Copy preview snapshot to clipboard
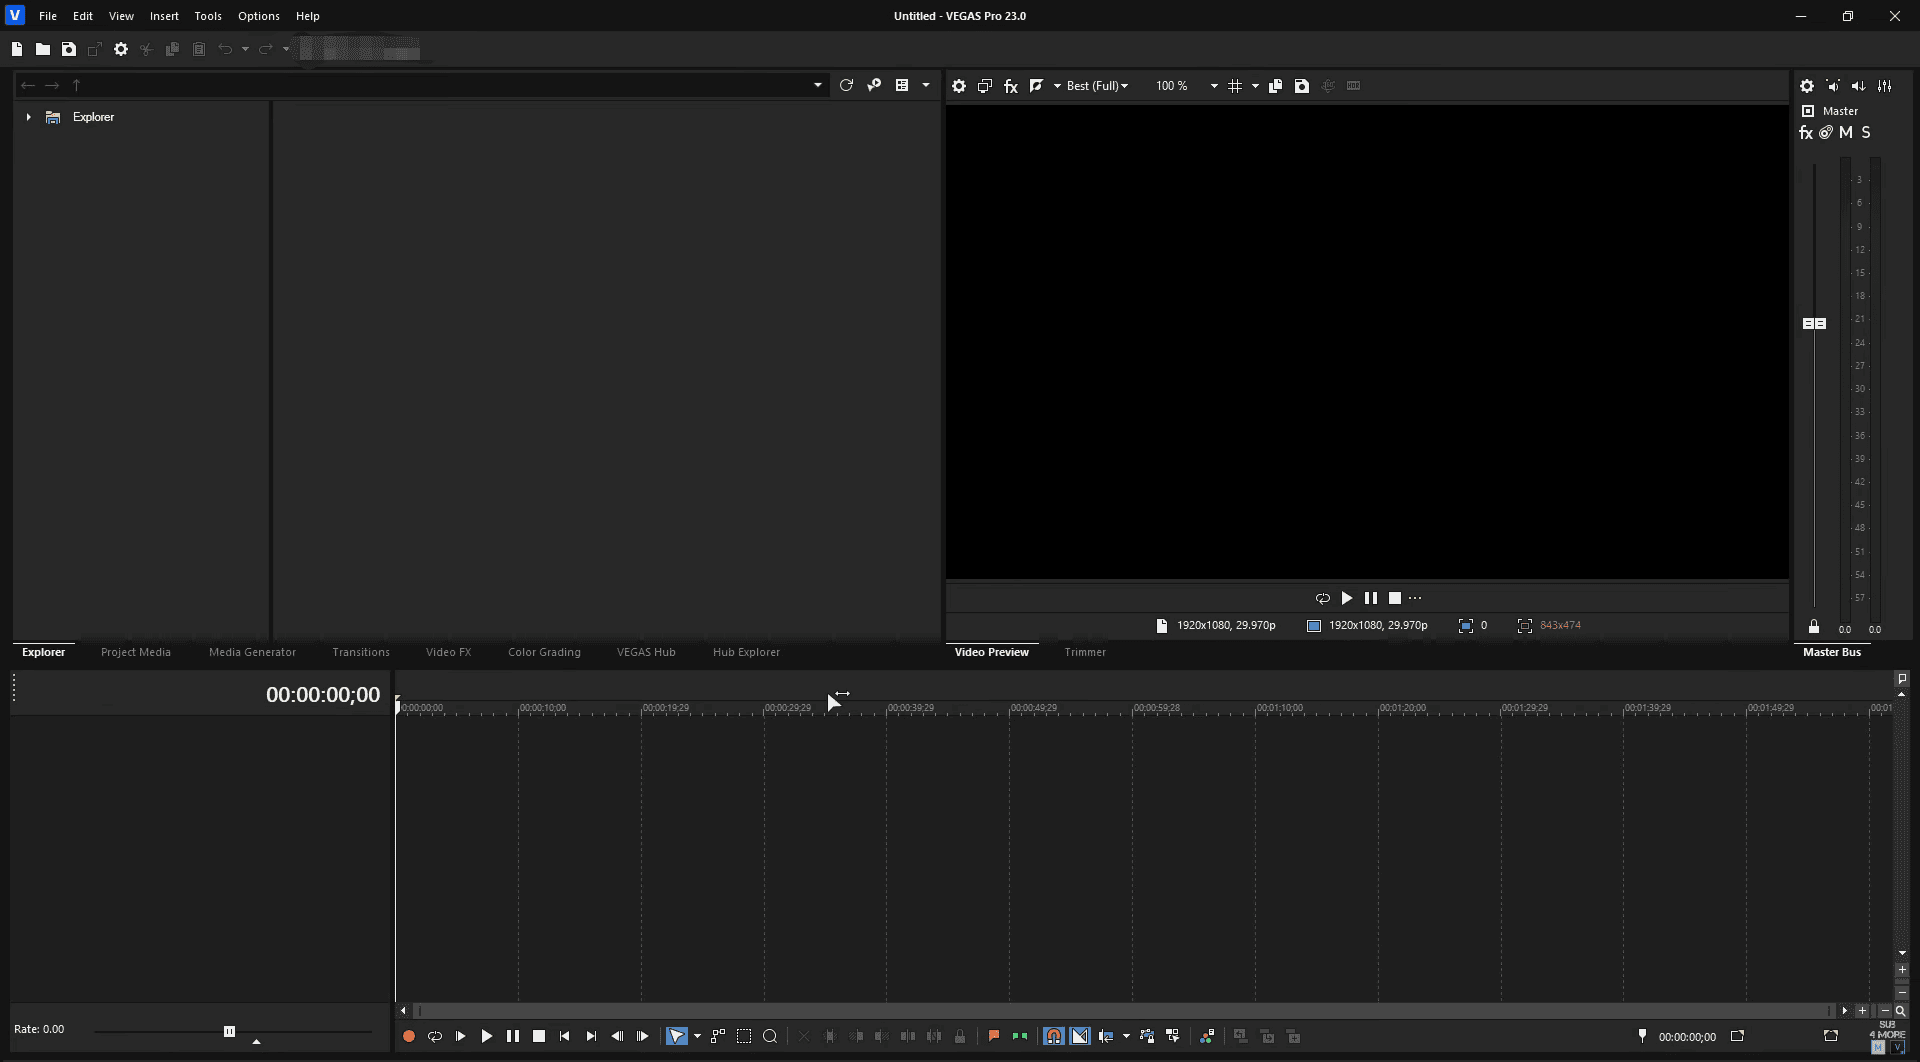The width and height of the screenshot is (1920, 1062). coord(1275,86)
